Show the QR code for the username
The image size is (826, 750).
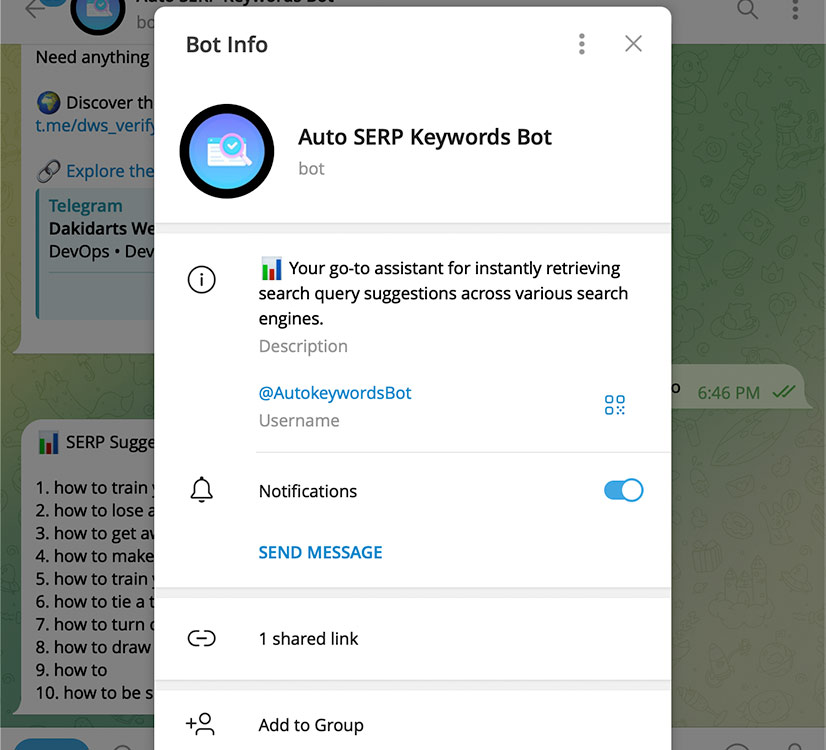615,405
